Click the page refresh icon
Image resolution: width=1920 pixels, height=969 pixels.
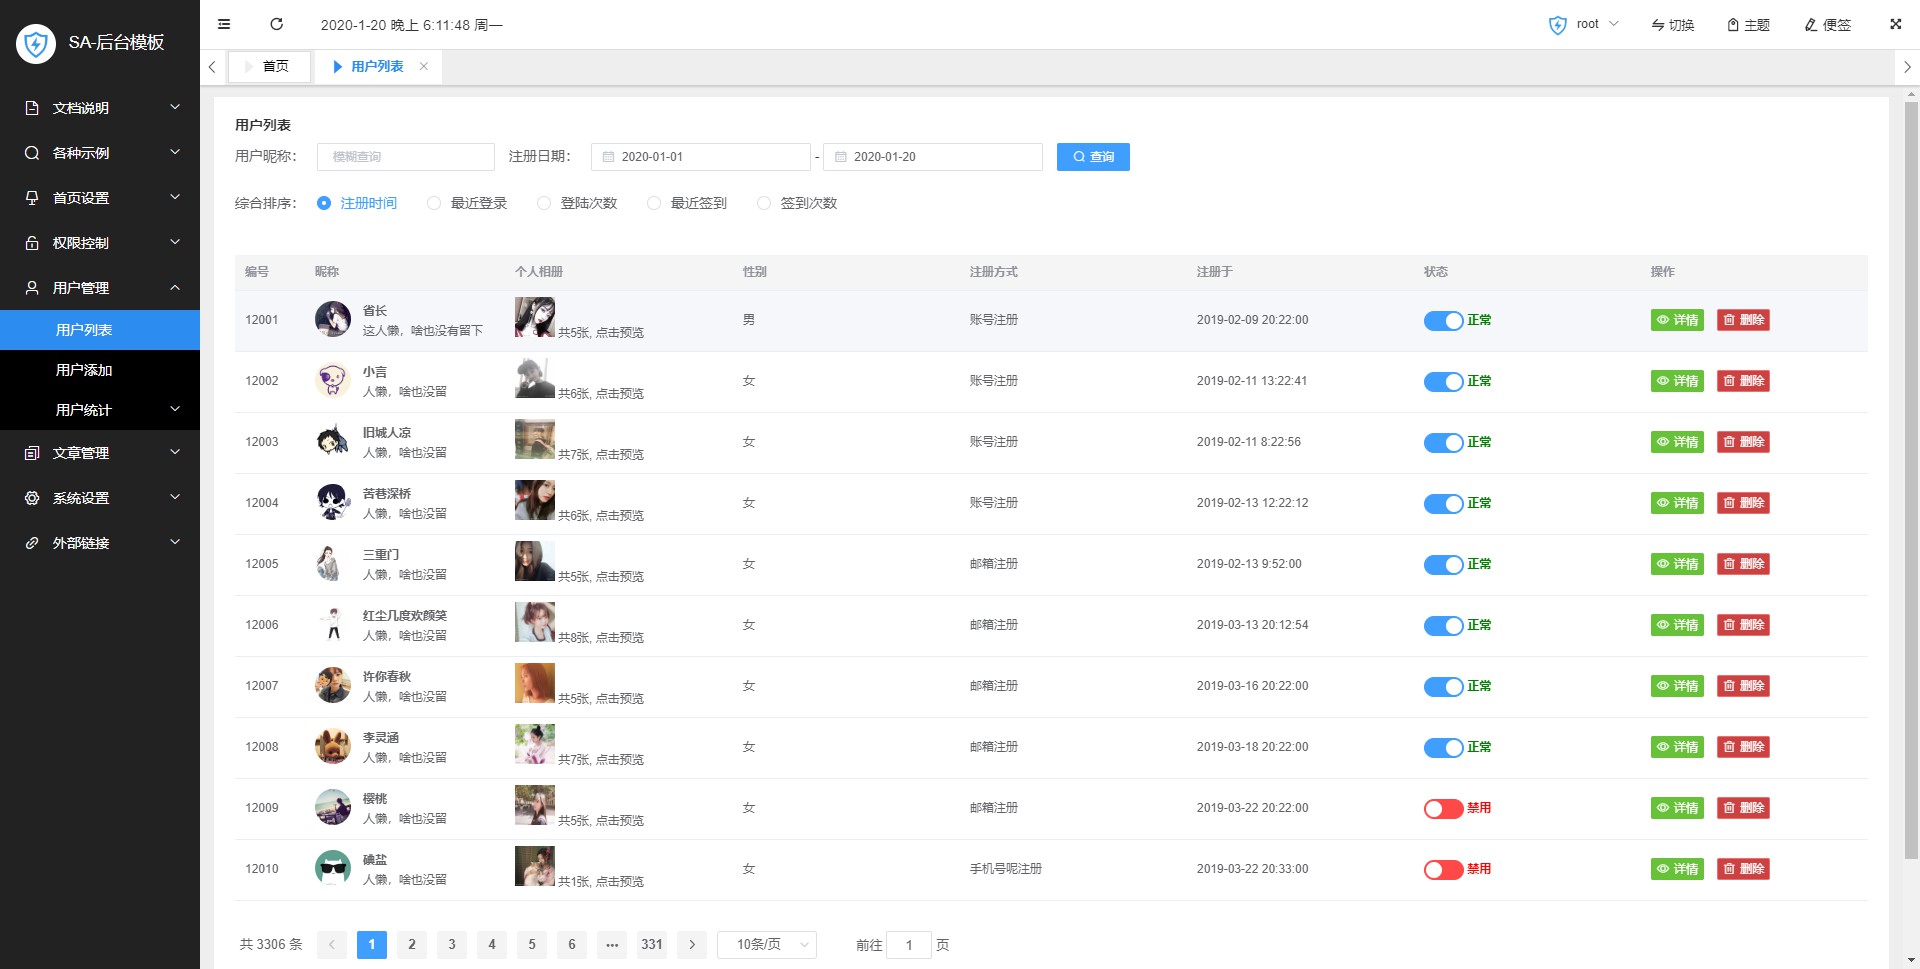click(x=277, y=24)
